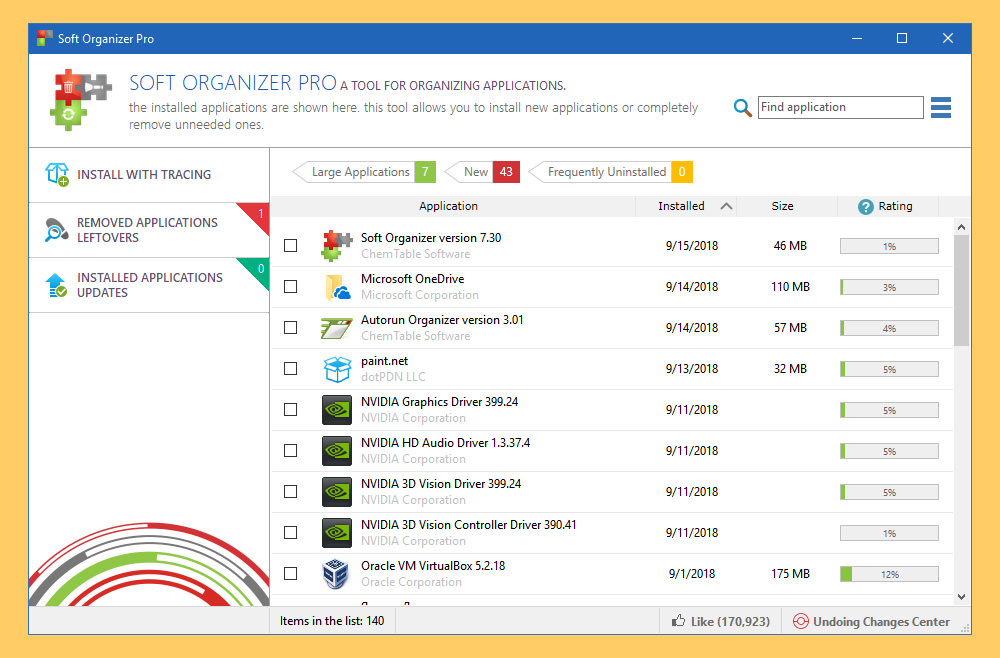The height and width of the screenshot is (658, 1000).
Task: Click the vertical scrollbar thumb
Action: (961, 290)
